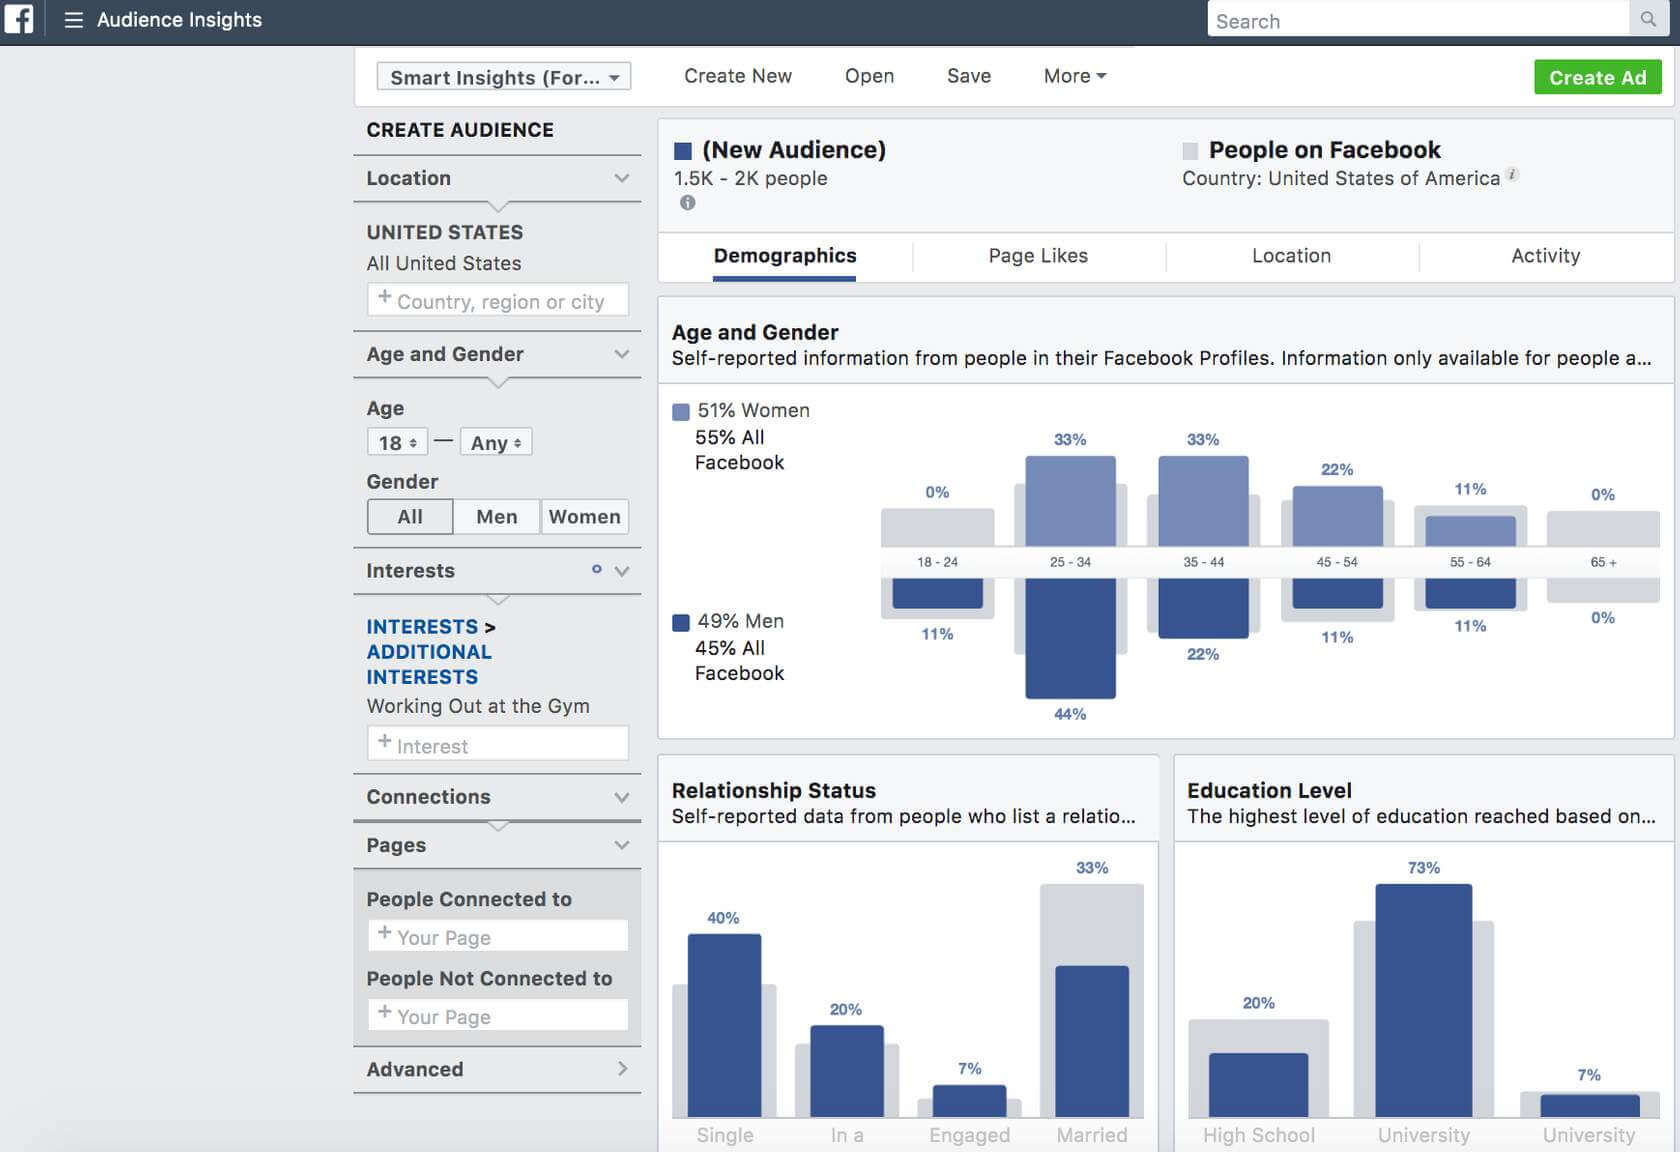The height and width of the screenshot is (1152, 1680).
Task: Click the ADDITIONAL INTERESTS link
Action: click(429, 664)
